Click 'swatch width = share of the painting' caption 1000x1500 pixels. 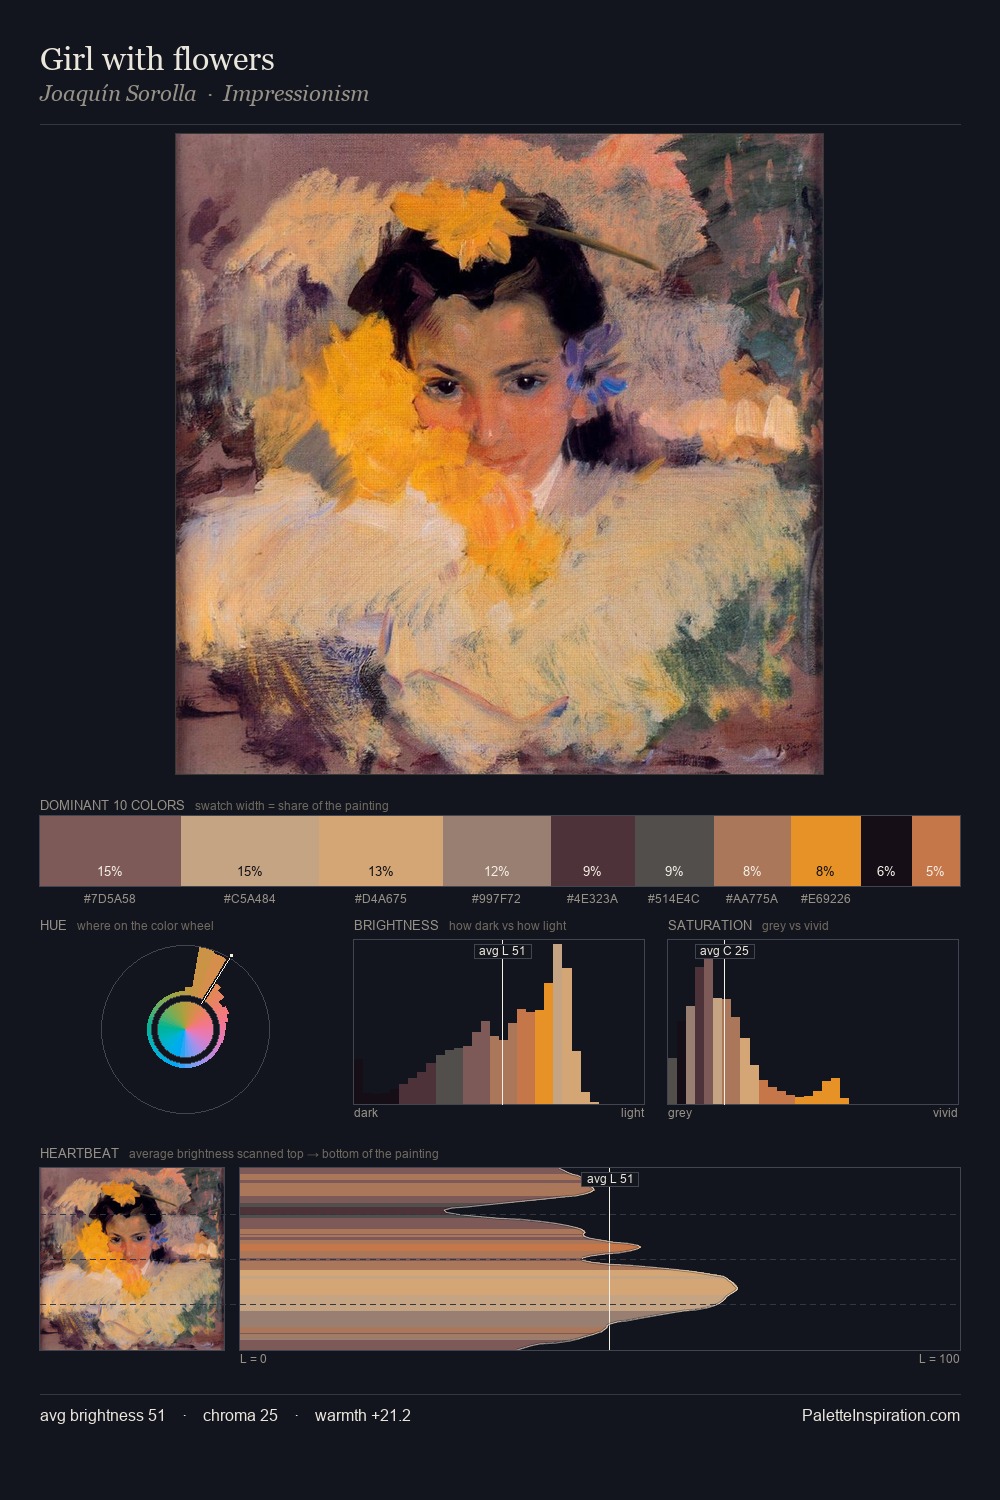(x=292, y=805)
